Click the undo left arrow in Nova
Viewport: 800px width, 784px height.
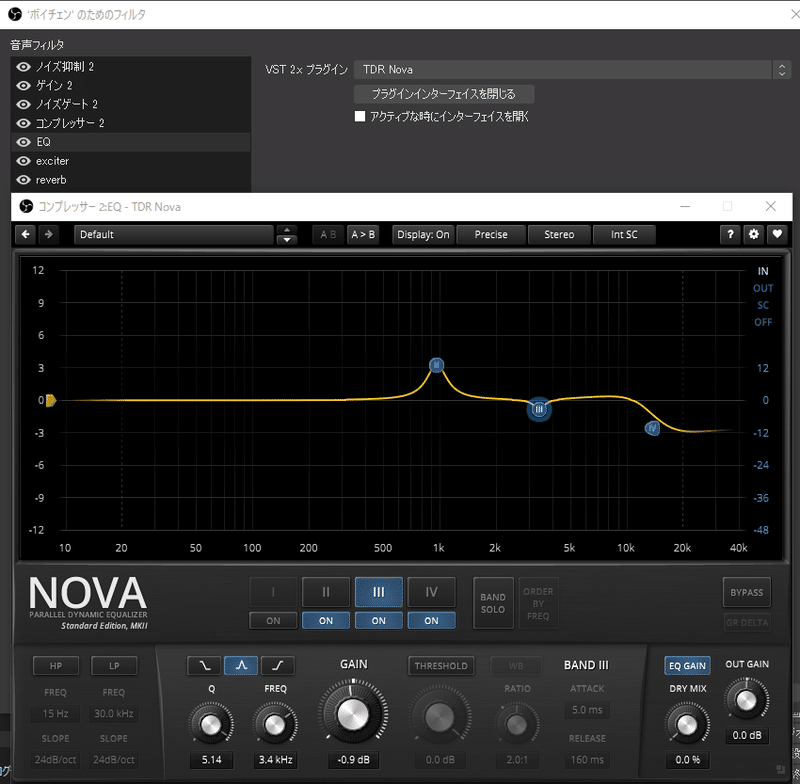[x=26, y=235]
